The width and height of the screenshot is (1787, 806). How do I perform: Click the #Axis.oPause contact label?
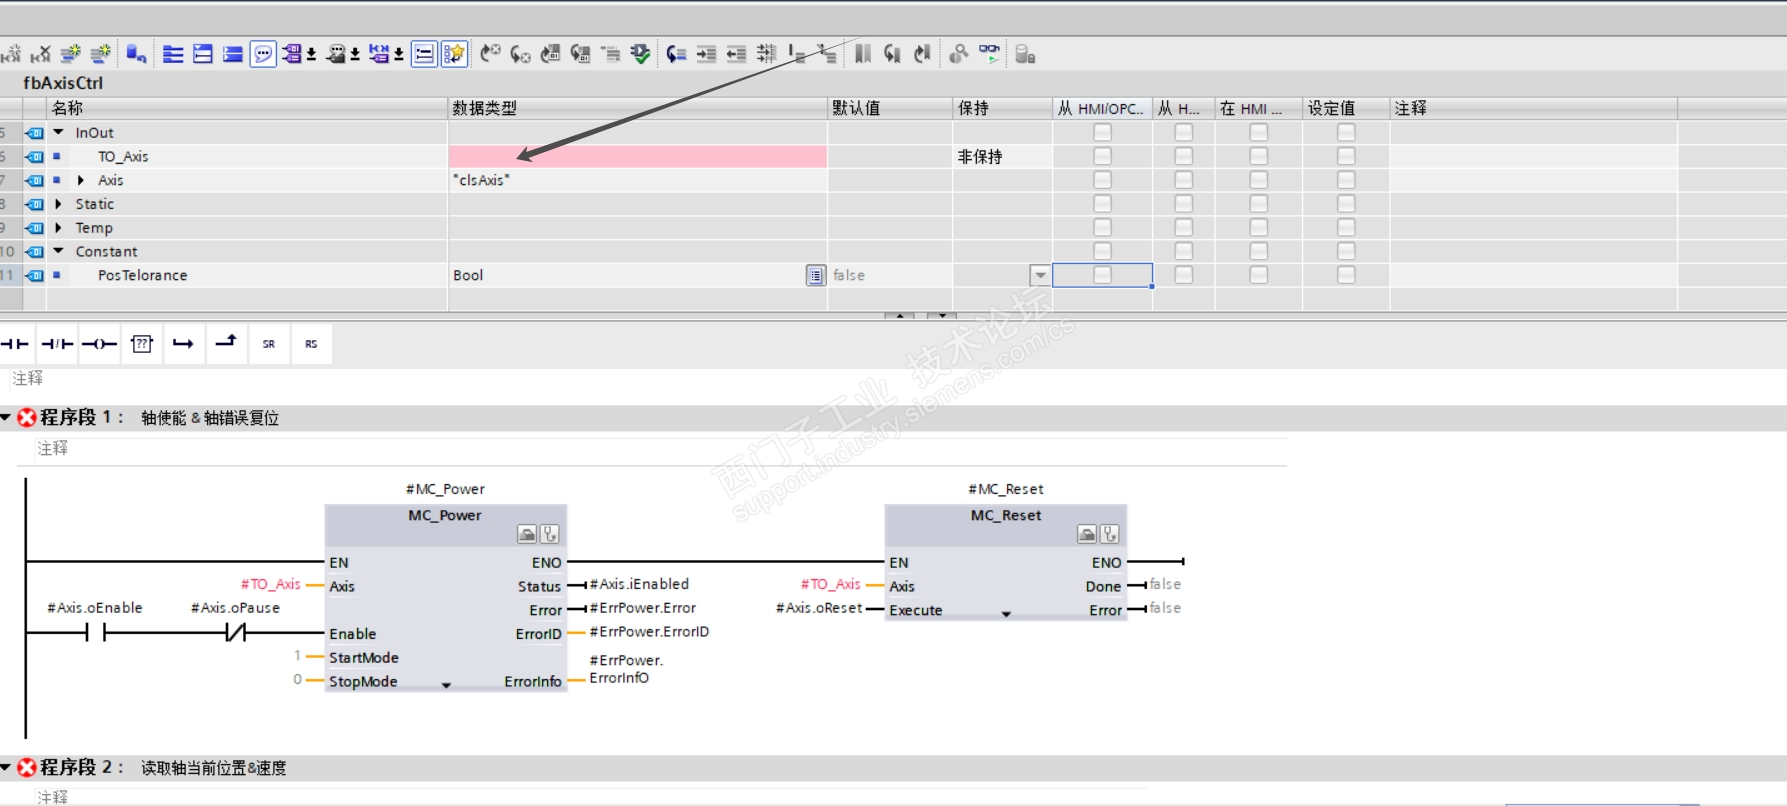pos(235,608)
